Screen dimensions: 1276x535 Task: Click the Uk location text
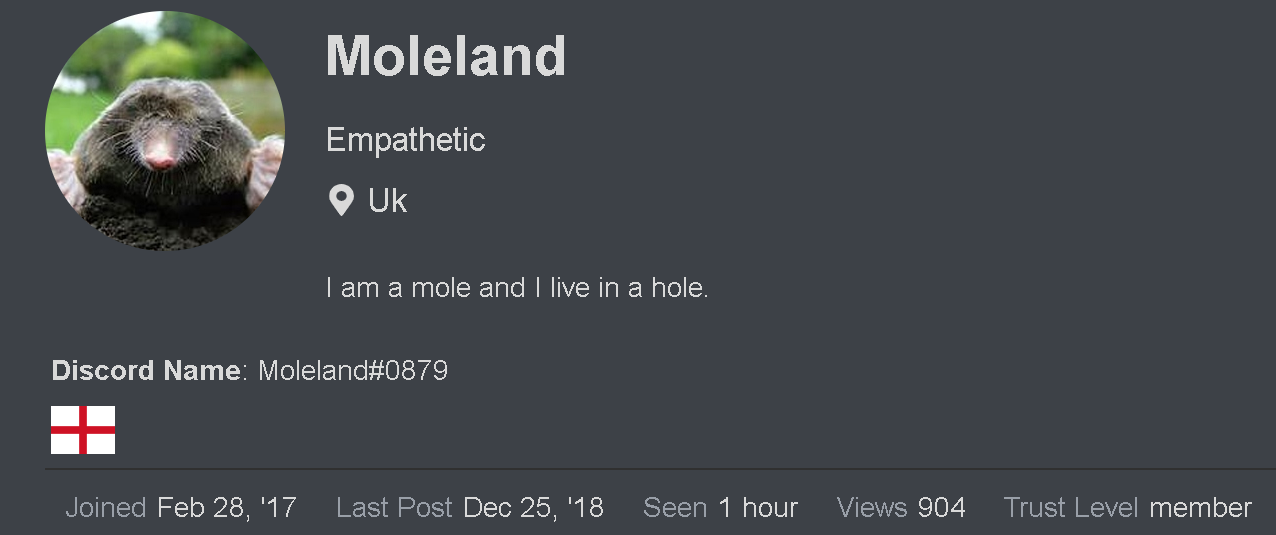(x=387, y=201)
